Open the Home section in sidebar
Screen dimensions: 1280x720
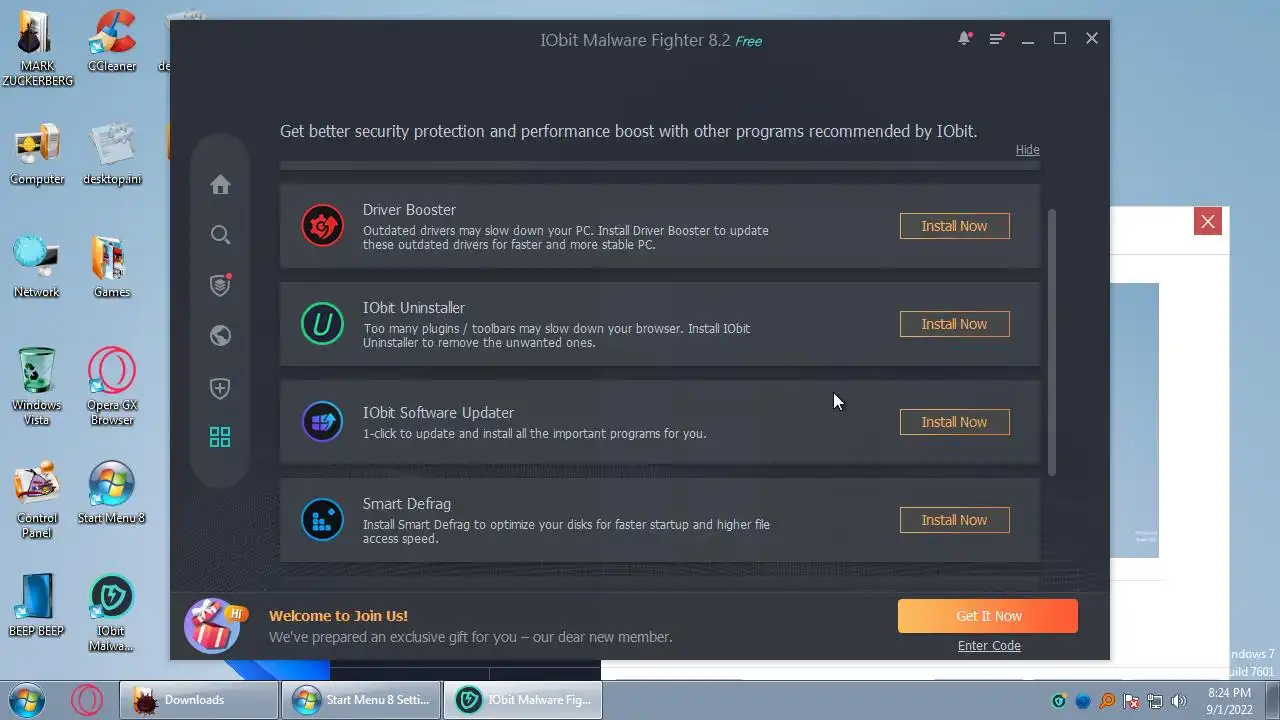pyautogui.click(x=220, y=185)
